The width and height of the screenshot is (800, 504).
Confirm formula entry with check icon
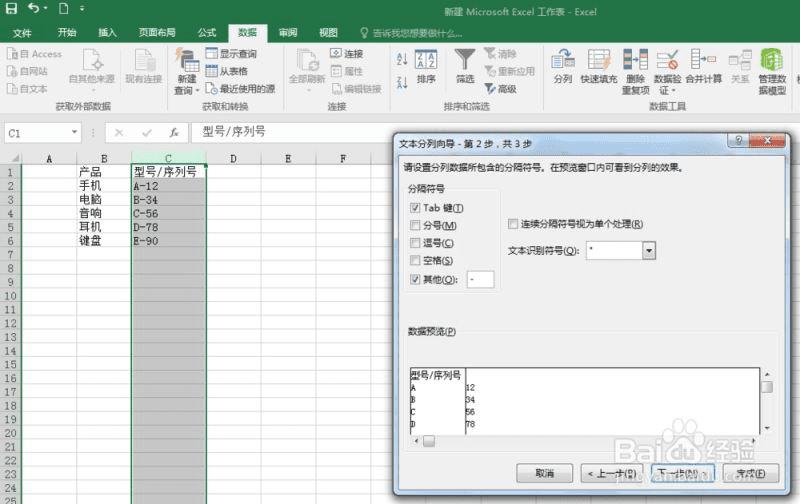pos(147,133)
